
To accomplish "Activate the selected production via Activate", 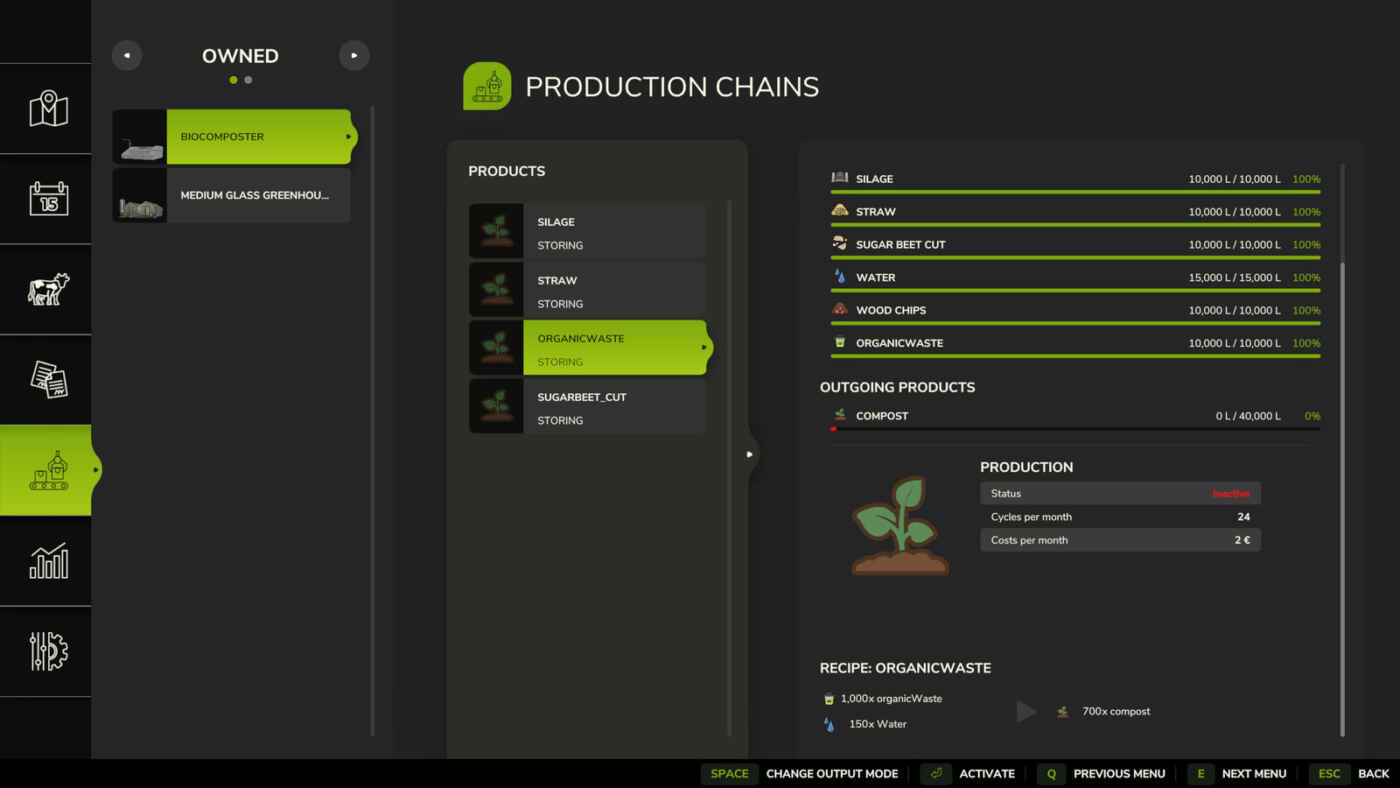I will [986, 774].
